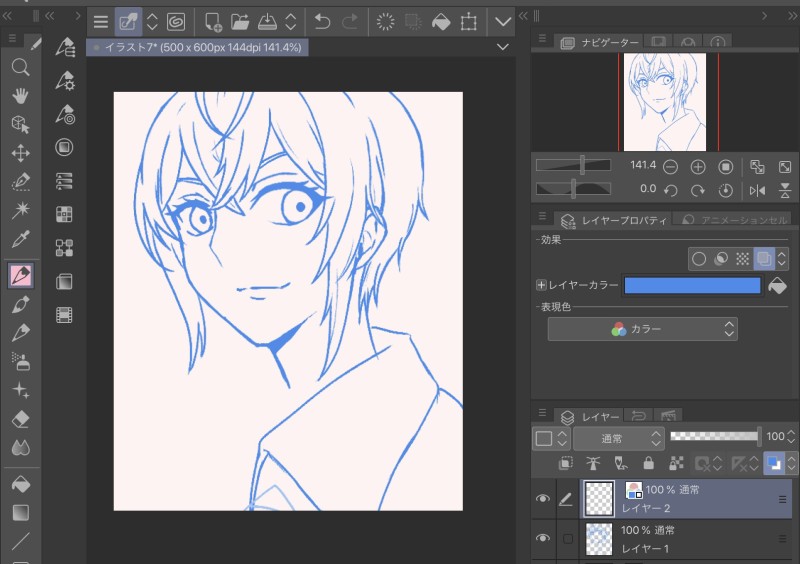Toggle set as reference layer lighthouse icon
This screenshot has width=800, height=564.
[x=593, y=463]
